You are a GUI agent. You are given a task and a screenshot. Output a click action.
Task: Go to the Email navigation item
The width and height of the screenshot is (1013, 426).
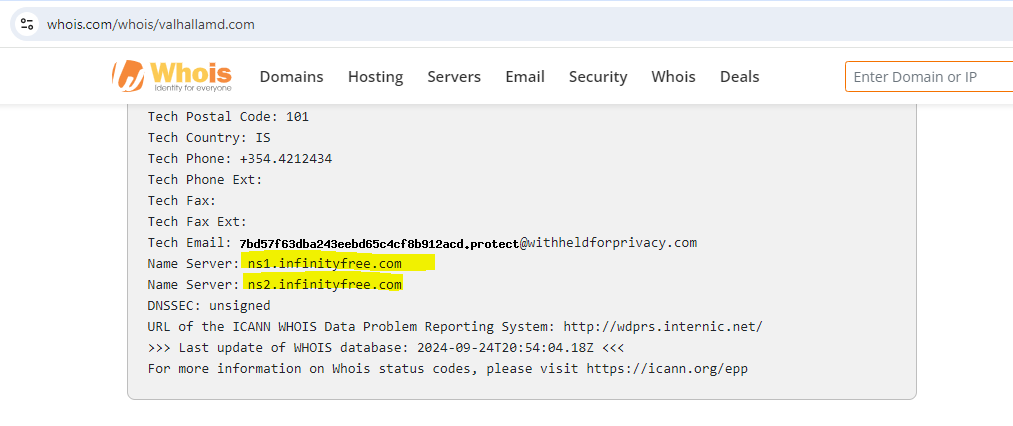coord(525,77)
